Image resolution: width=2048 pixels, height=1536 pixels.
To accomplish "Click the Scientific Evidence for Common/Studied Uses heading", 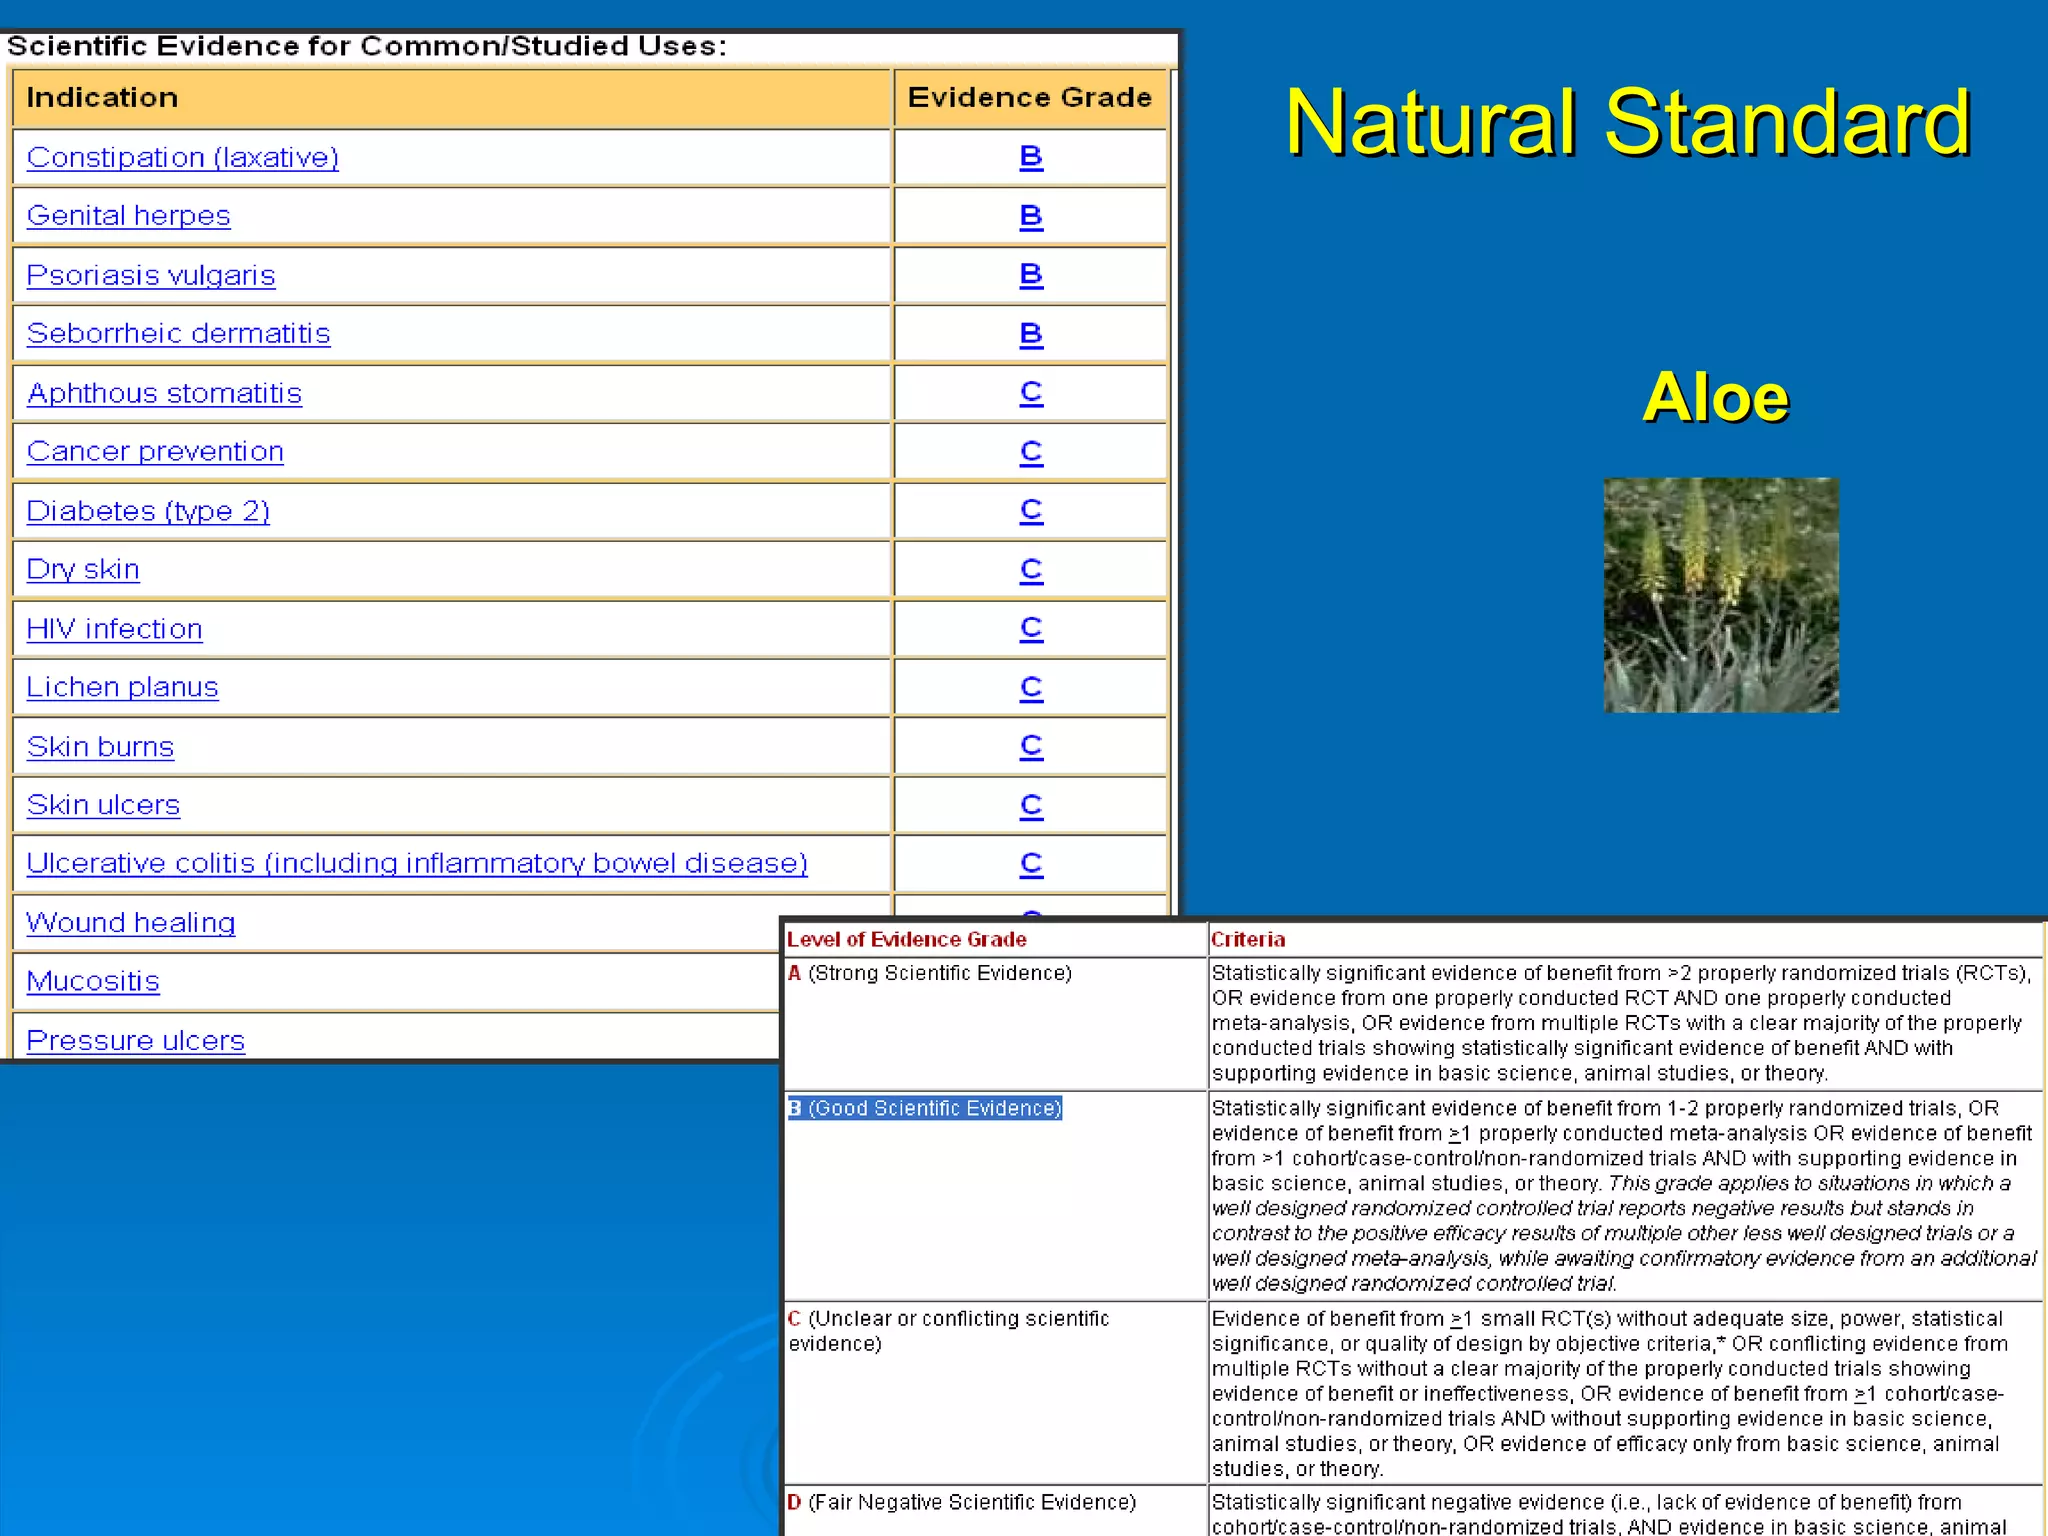I will [x=367, y=47].
